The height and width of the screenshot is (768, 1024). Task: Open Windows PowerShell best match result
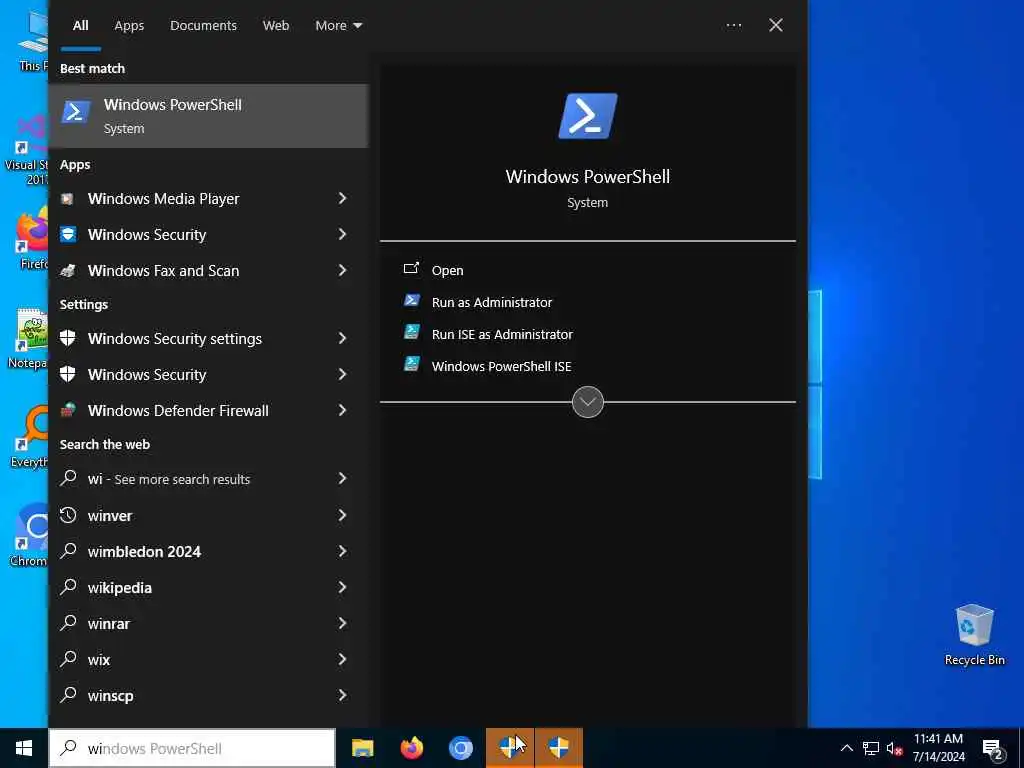208,116
